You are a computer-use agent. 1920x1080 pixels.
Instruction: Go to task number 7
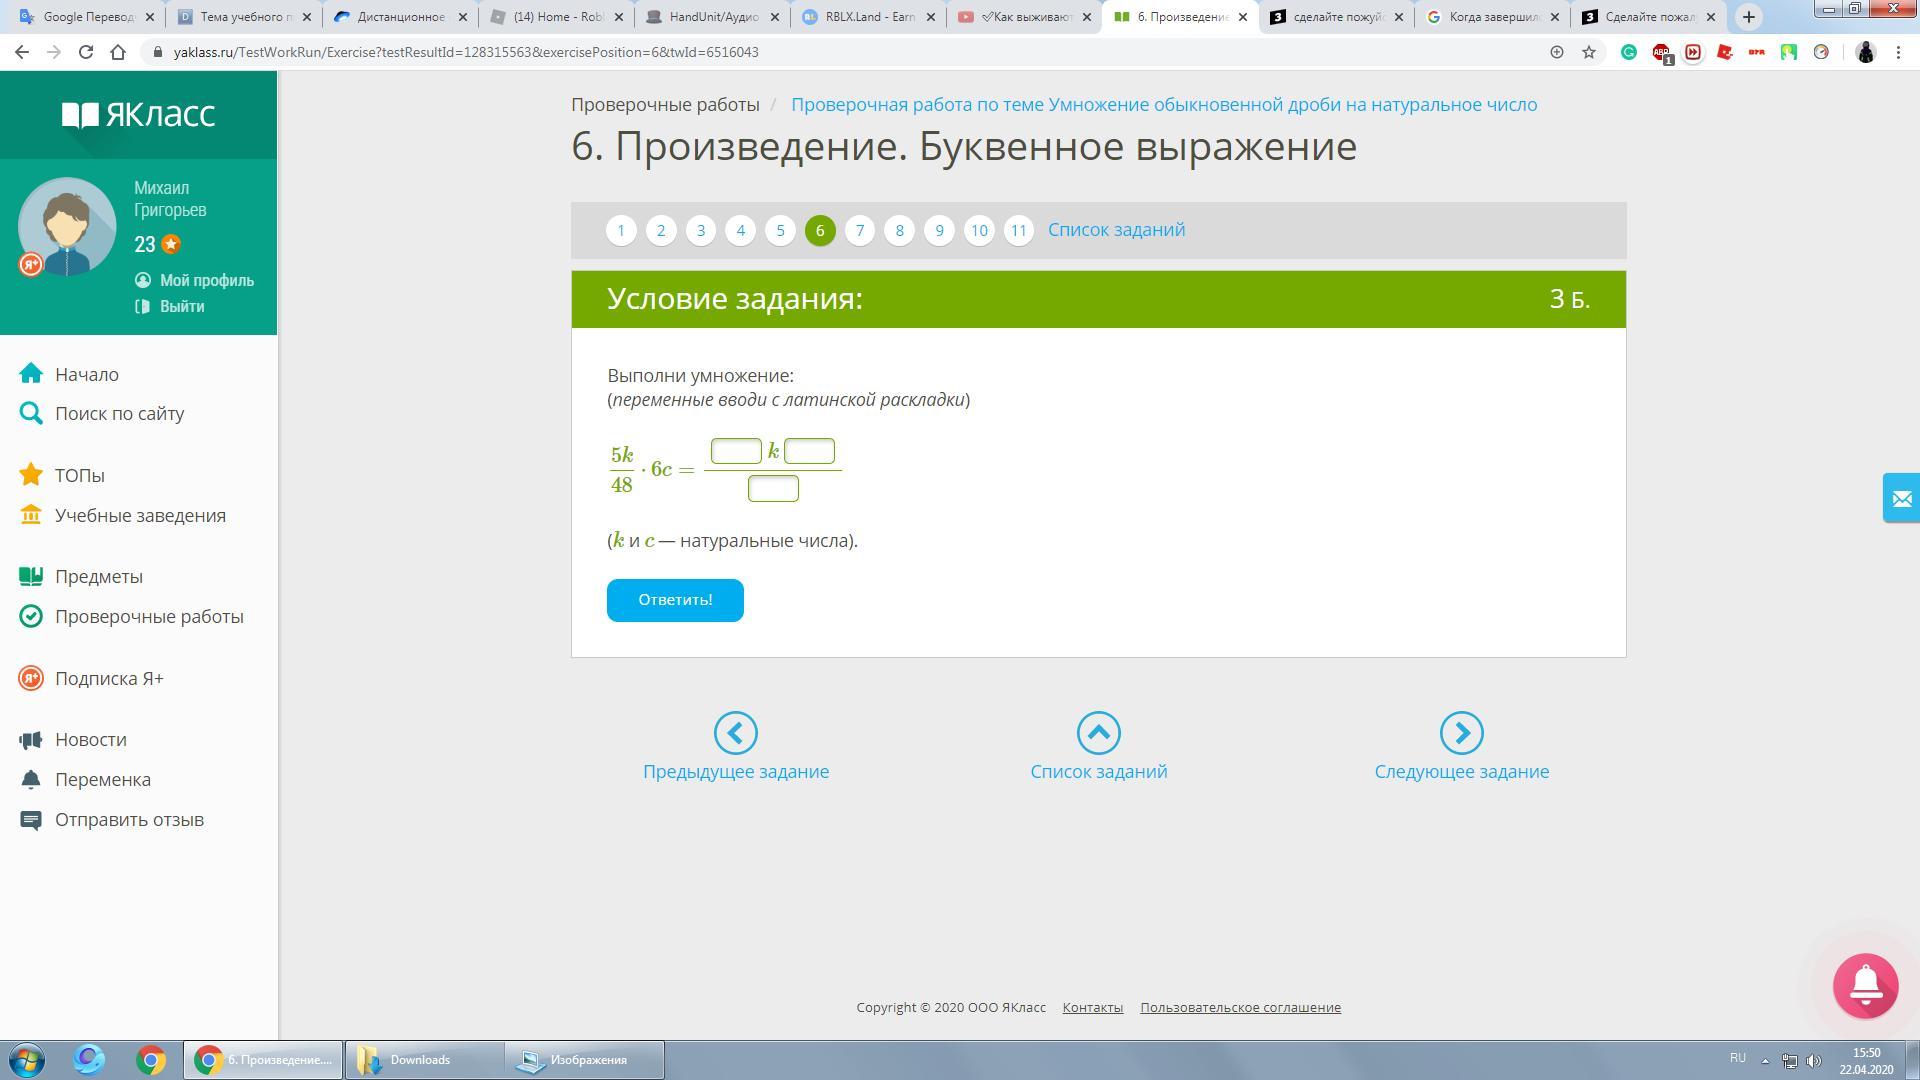(x=859, y=230)
